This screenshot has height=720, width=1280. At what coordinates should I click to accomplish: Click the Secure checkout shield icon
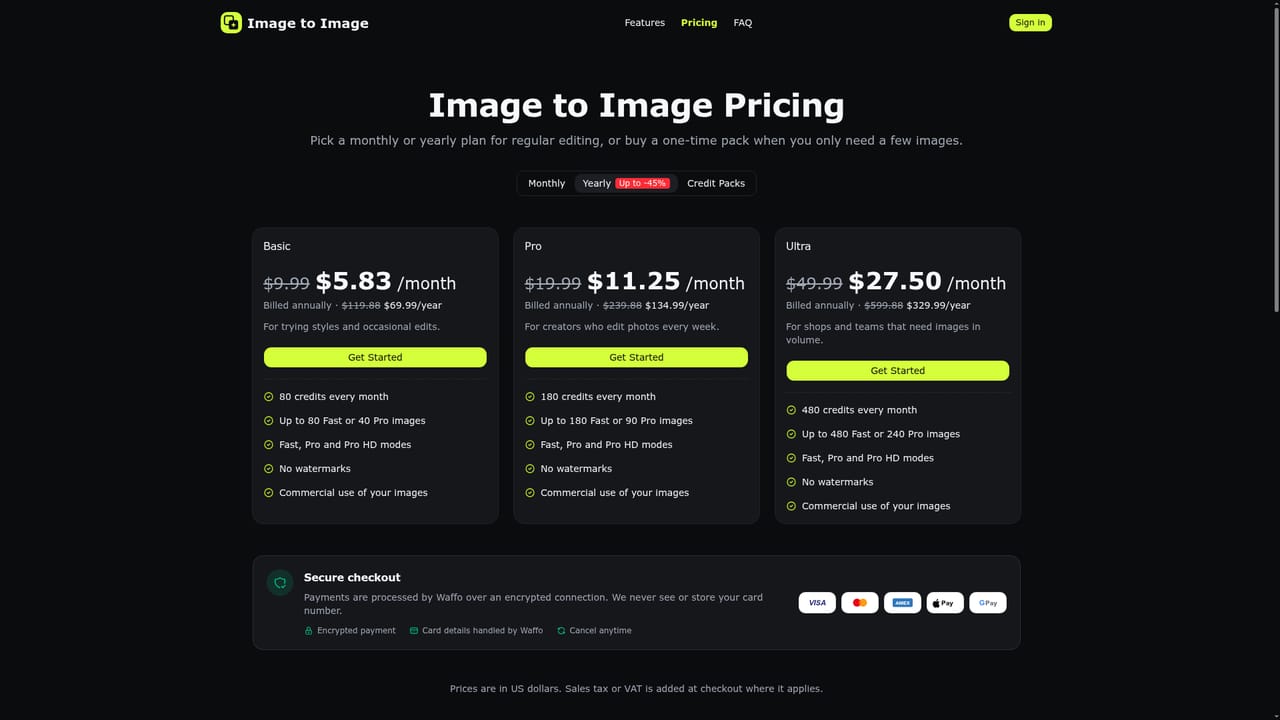[x=280, y=582]
